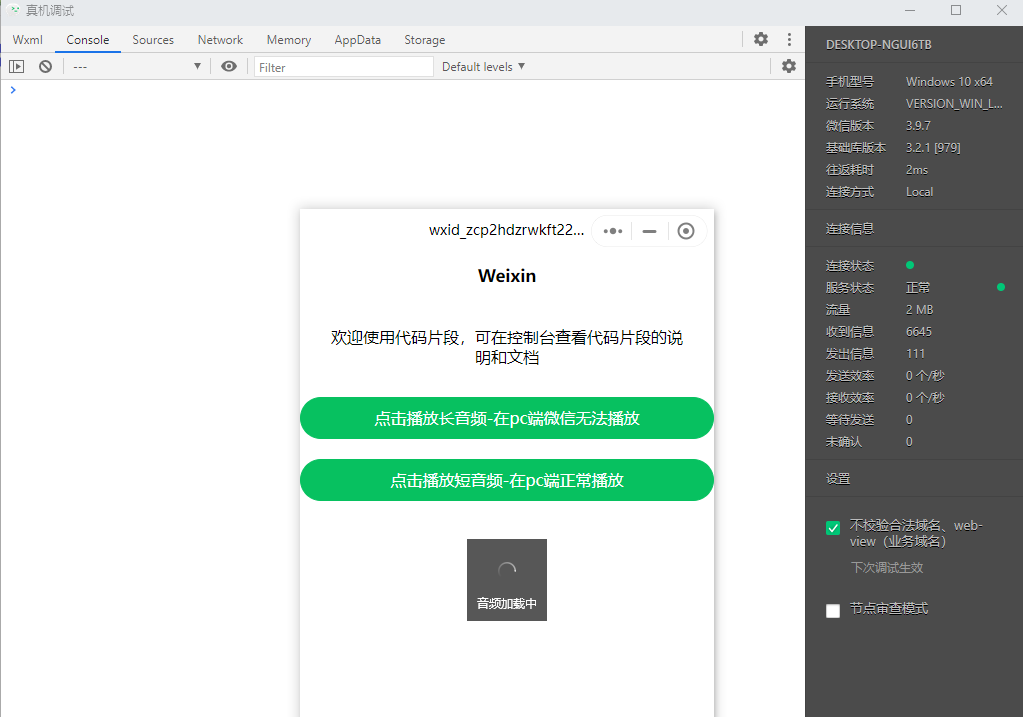Click the console prompt chevron
1023x717 pixels.
pyautogui.click(x=13, y=90)
